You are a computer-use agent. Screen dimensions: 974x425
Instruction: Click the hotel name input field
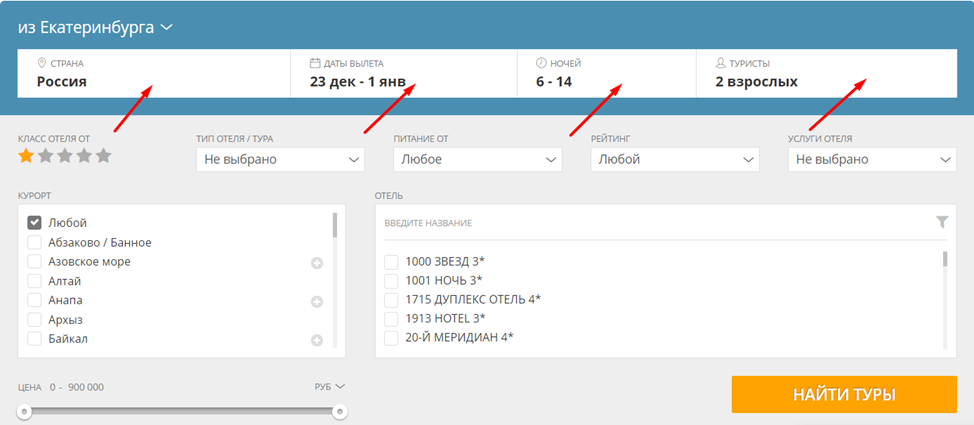pyautogui.click(x=650, y=223)
